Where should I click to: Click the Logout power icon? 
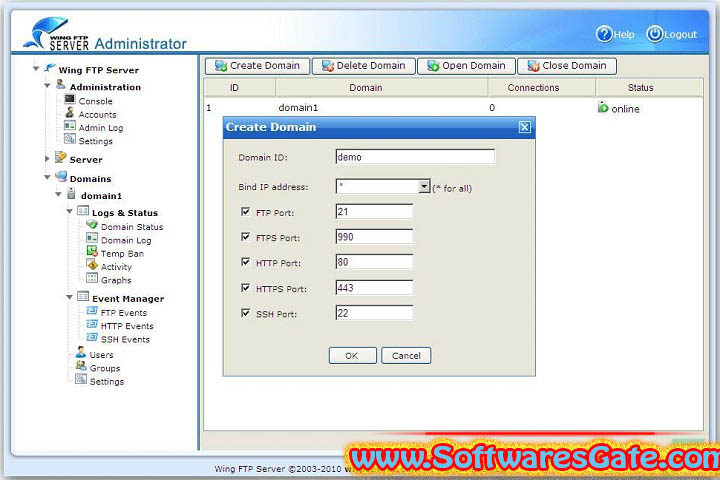click(x=655, y=34)
